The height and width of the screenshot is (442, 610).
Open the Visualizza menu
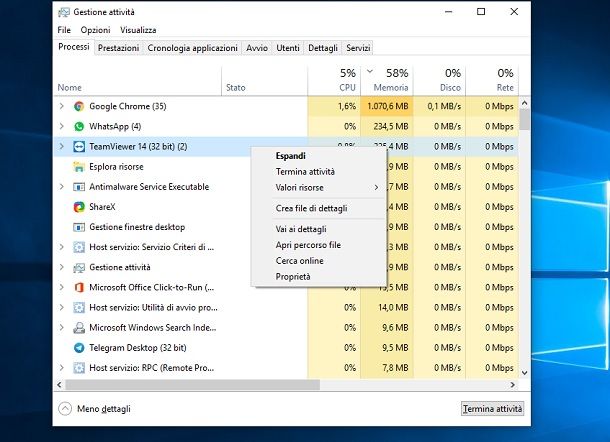[x=138, y=30]
